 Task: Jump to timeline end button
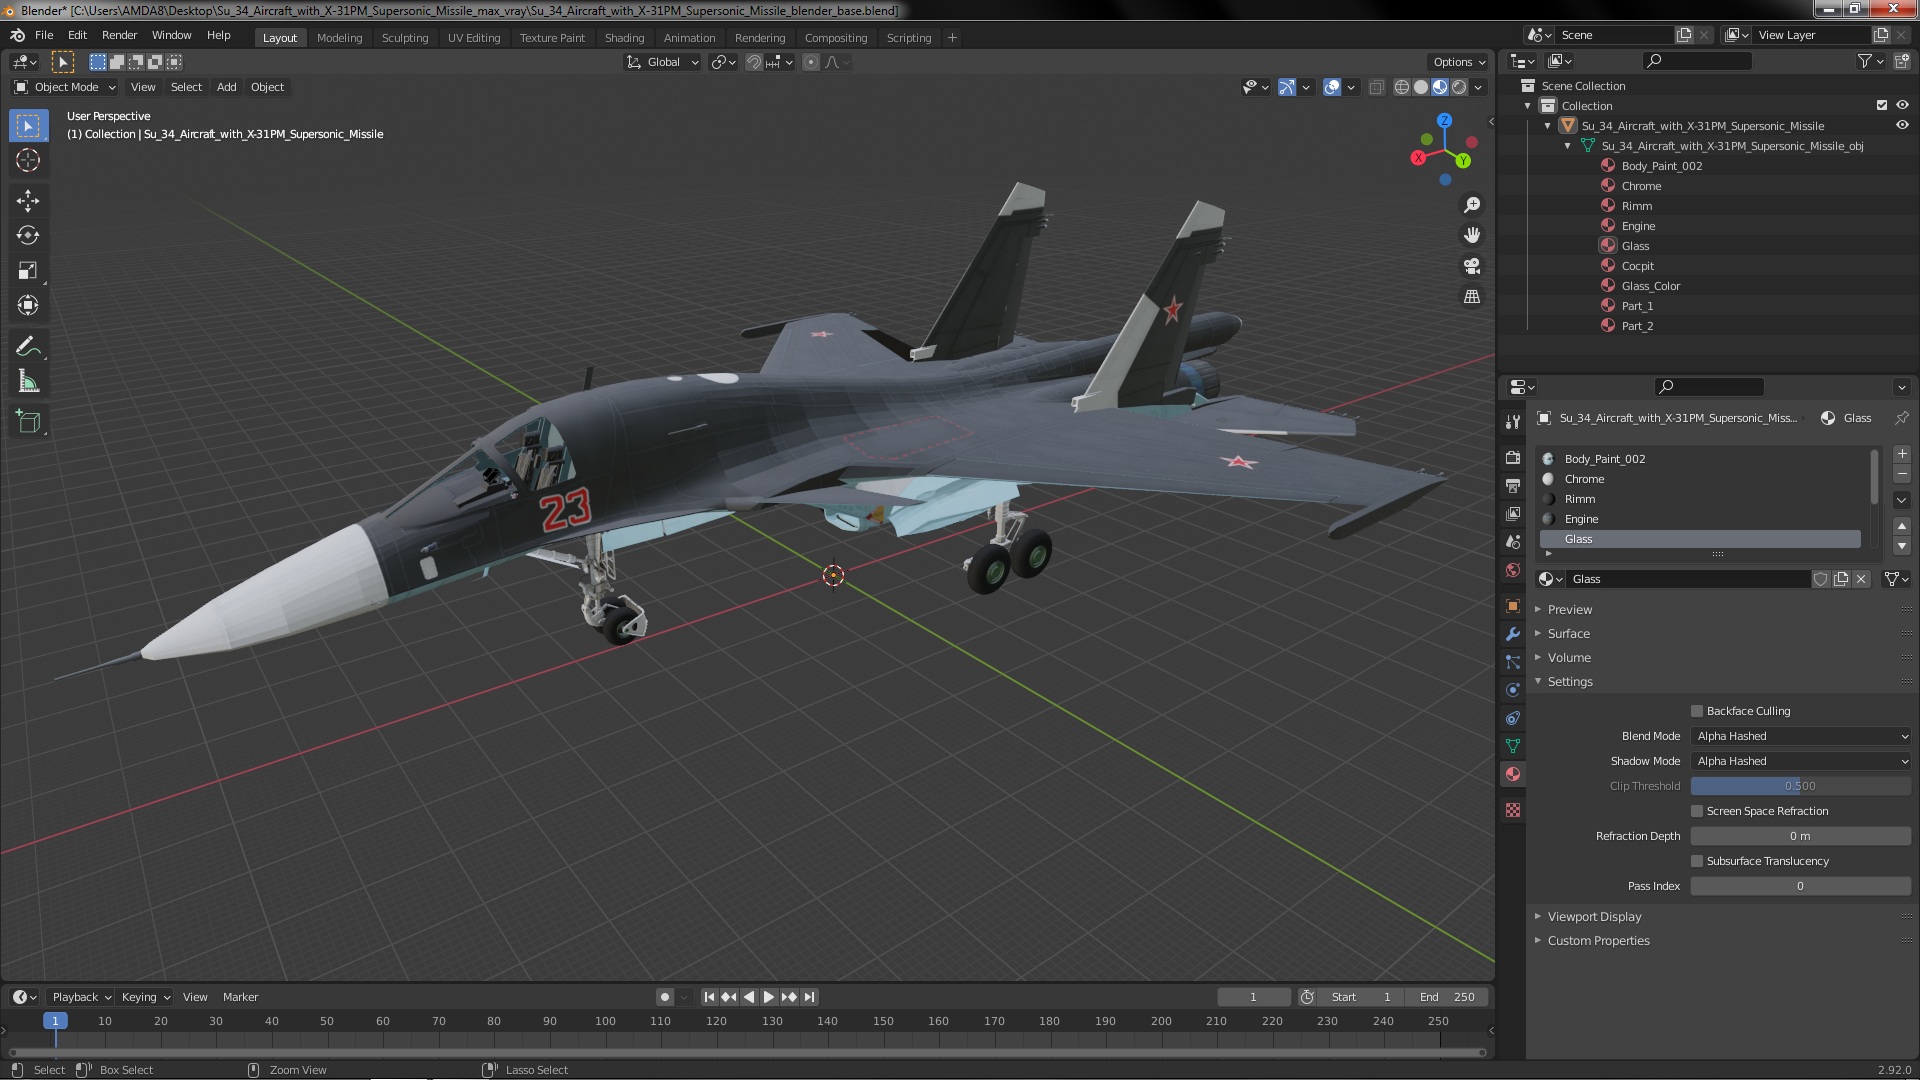point(809,997)
